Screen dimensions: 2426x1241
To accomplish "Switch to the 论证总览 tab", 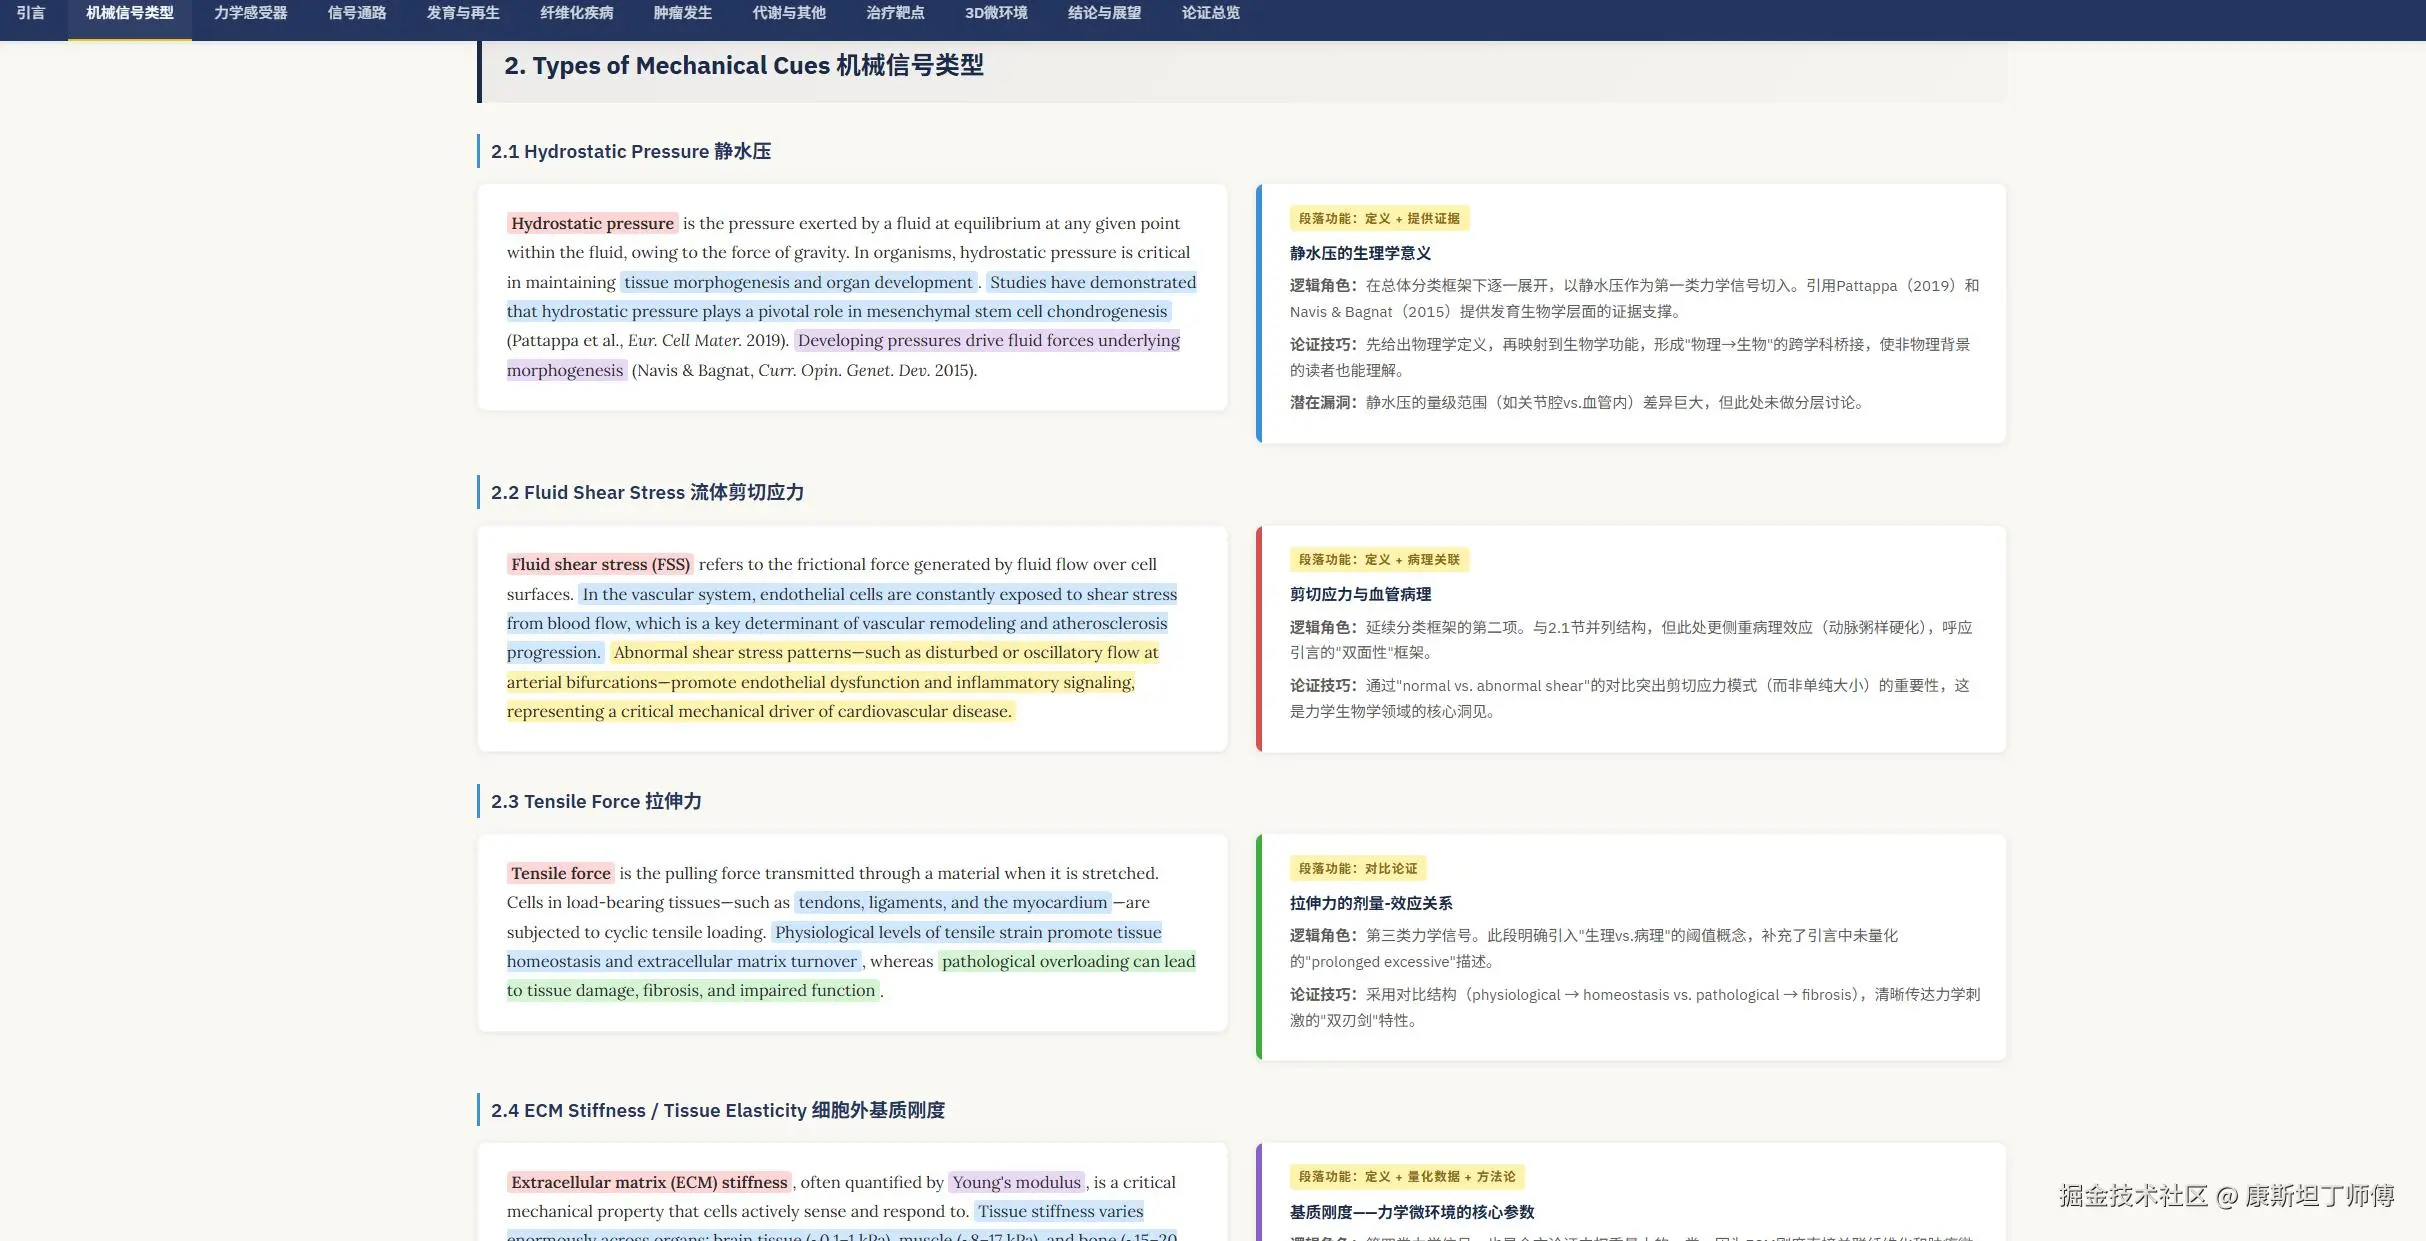I will pos(1210,13).
